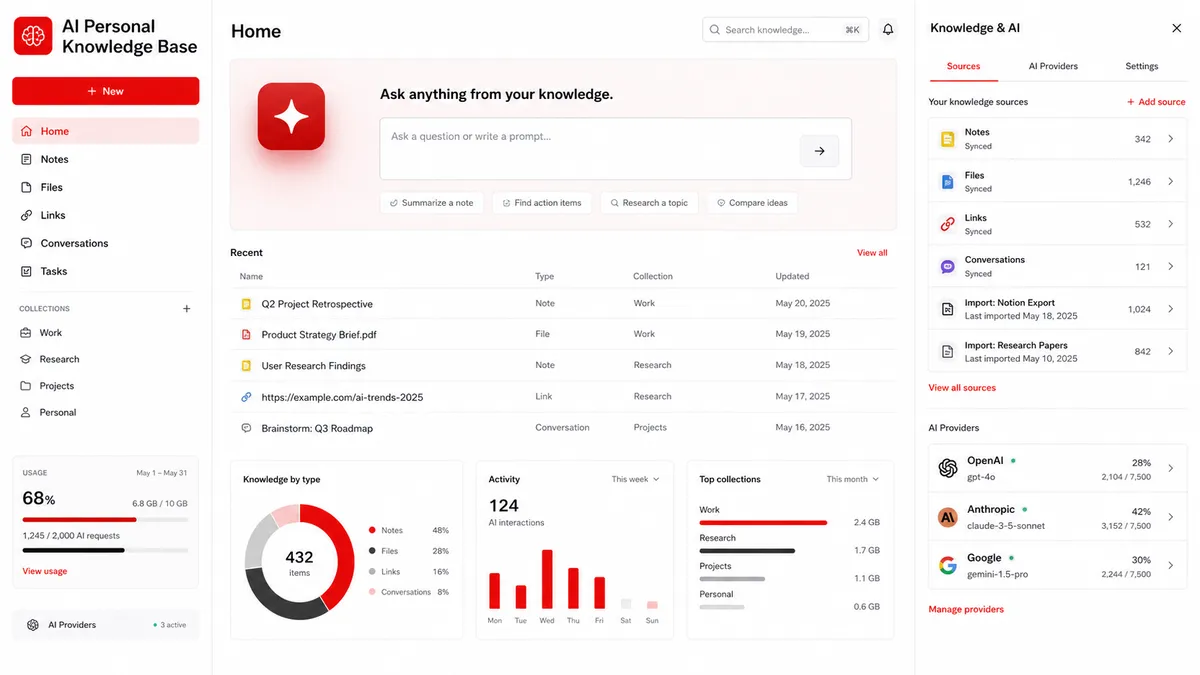Image resolution: width=1200 pixels, height=675 pixels.
Task: Click View all sources link
Action: tap(962, 388)
